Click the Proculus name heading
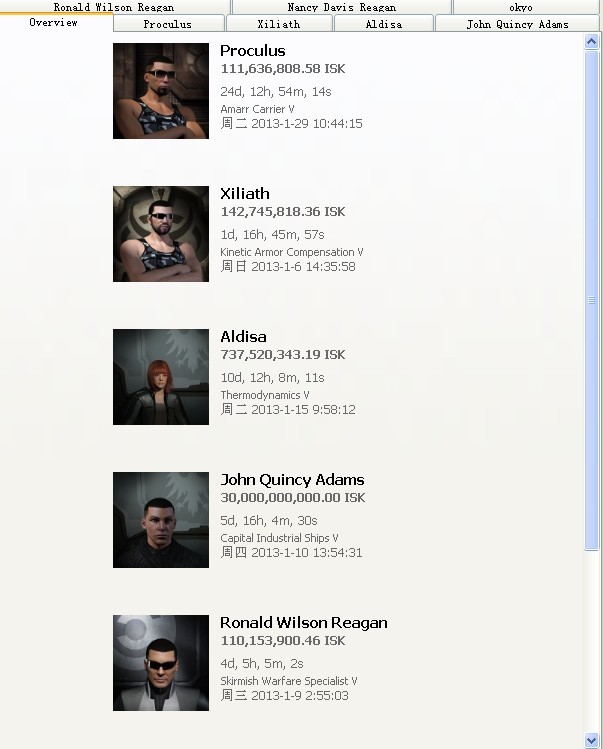The image size is (603, 749). point(253,51)
